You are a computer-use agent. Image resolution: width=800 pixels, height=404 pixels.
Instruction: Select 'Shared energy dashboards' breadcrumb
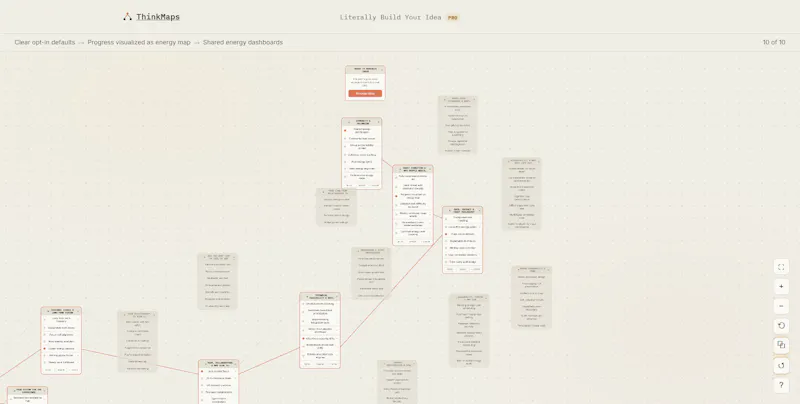tap(243, 42)
